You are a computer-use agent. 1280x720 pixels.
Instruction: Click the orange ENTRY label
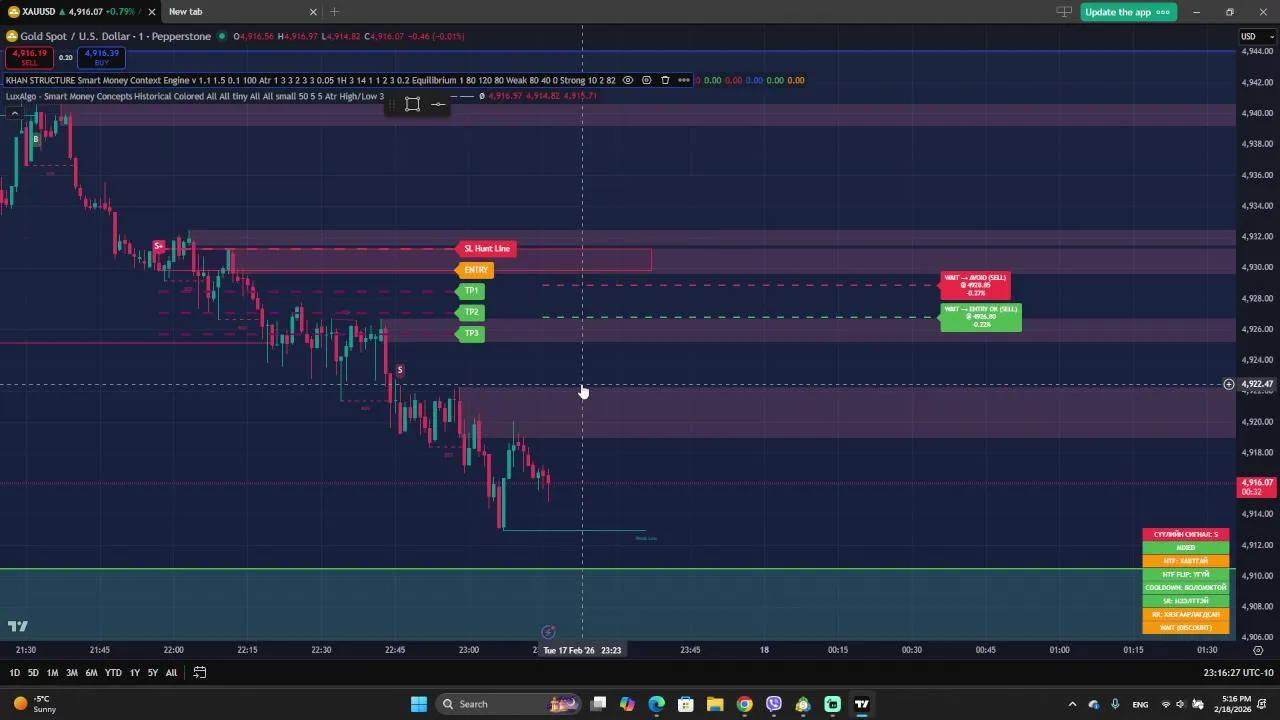coord(475,270)
